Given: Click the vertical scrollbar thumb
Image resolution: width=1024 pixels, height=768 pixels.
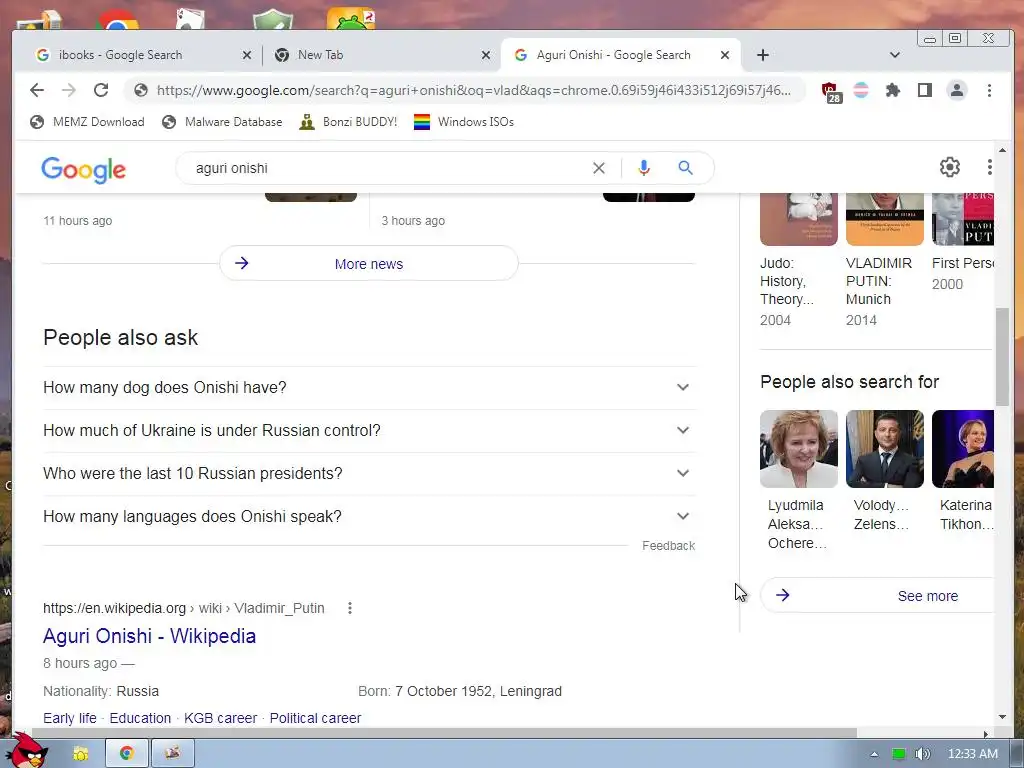Looking at the screenshot, I should coord(1002,357).
